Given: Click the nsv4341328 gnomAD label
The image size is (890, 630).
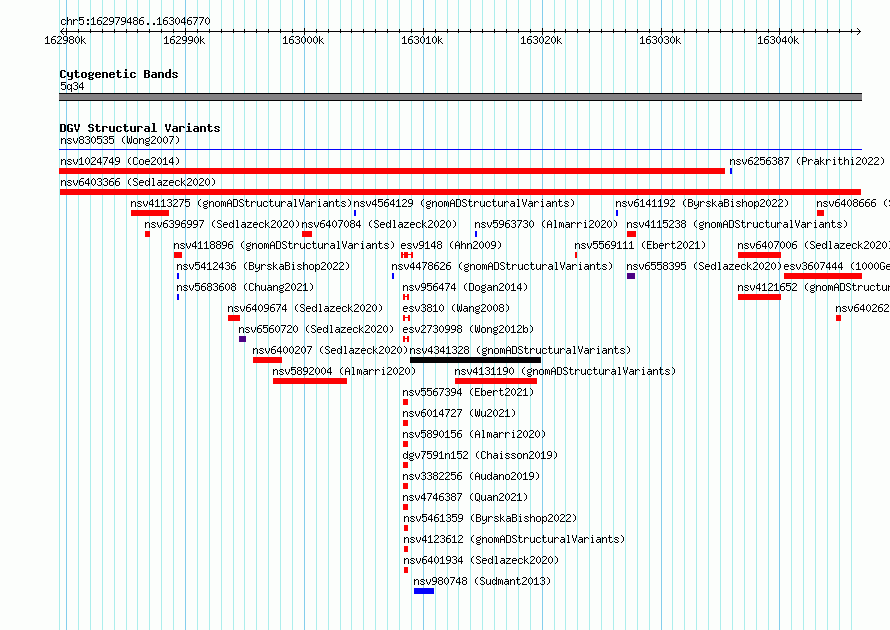Looking at the screenshot, I should click(520, 350).
